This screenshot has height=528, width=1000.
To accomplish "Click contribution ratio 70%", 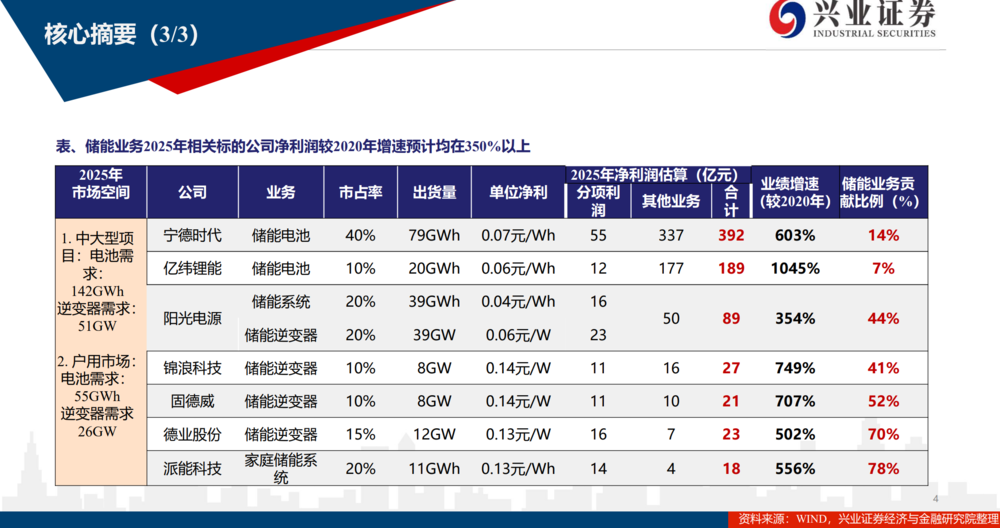I will (883, 434).
